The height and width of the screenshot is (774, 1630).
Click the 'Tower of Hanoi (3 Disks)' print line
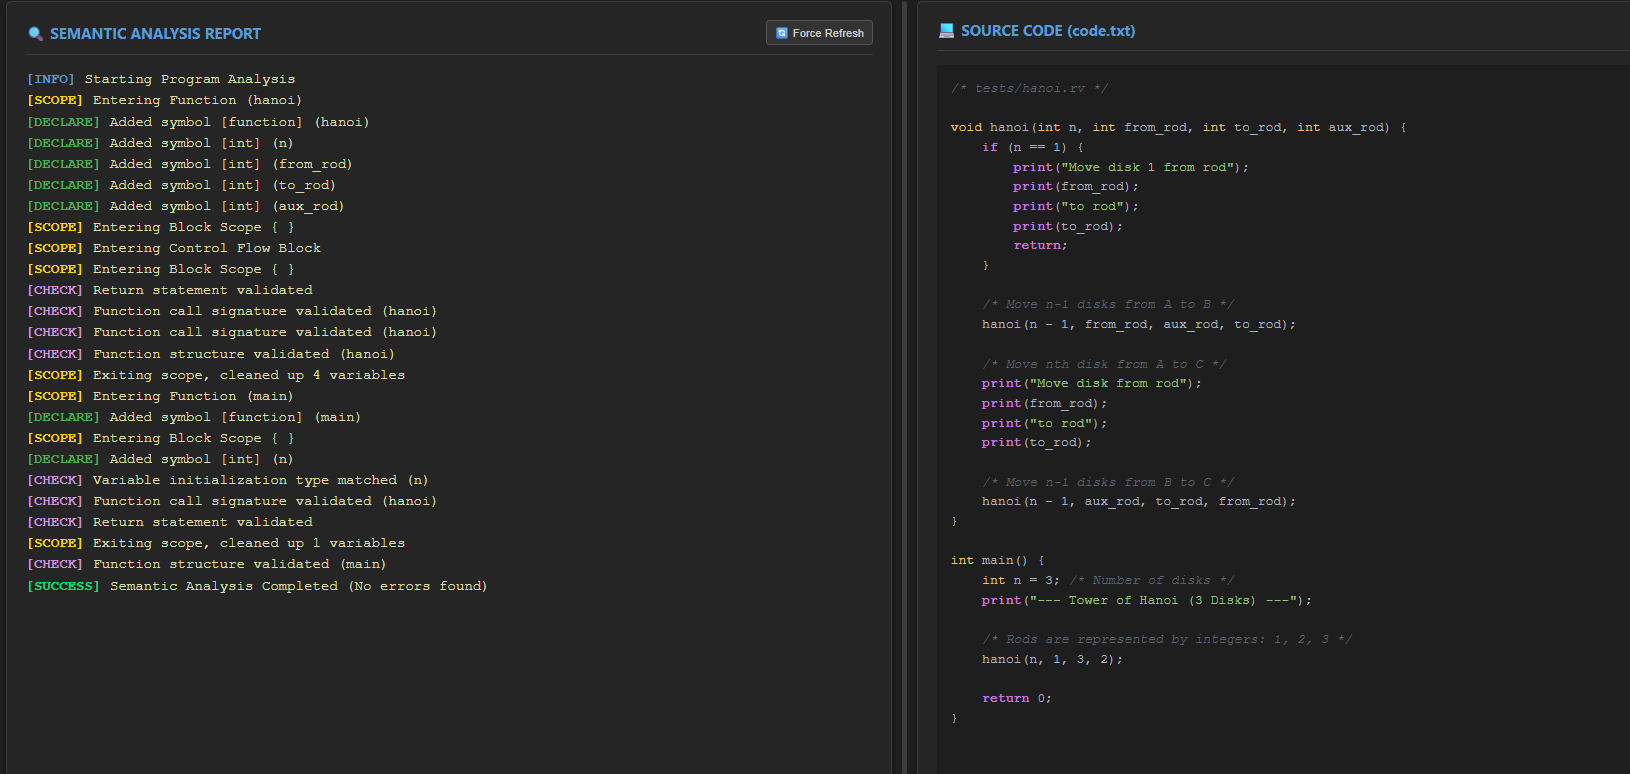pos(1147,600)
